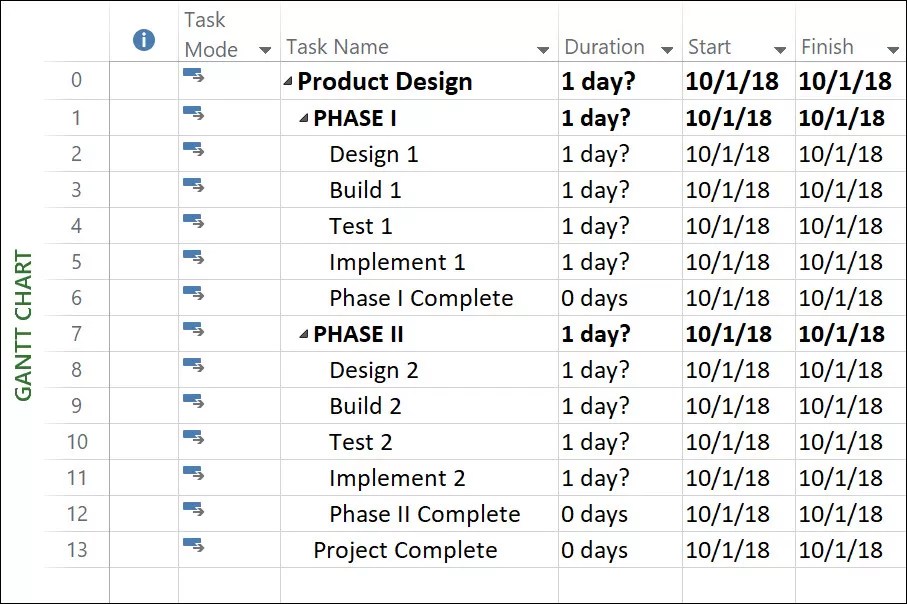
Task: Click the task mode icon for Design 1
Action: click(x=193, y=148)
